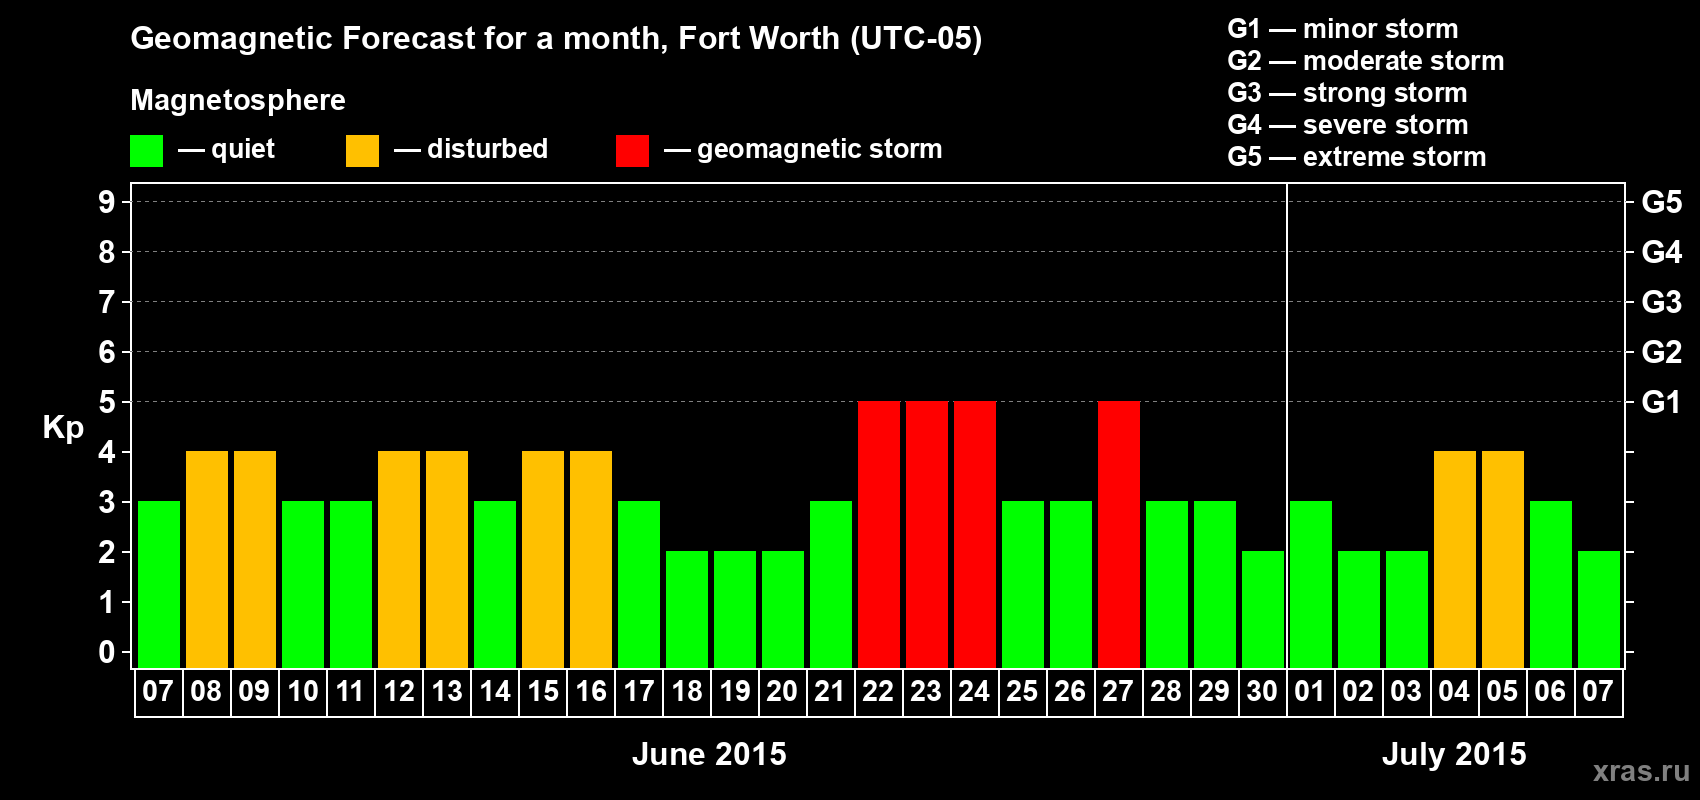The width and height of the screenshot is (1700, 800).
Task: Click the date cell 20 in June
Action: pyautogui.click(x=783, y=692)
